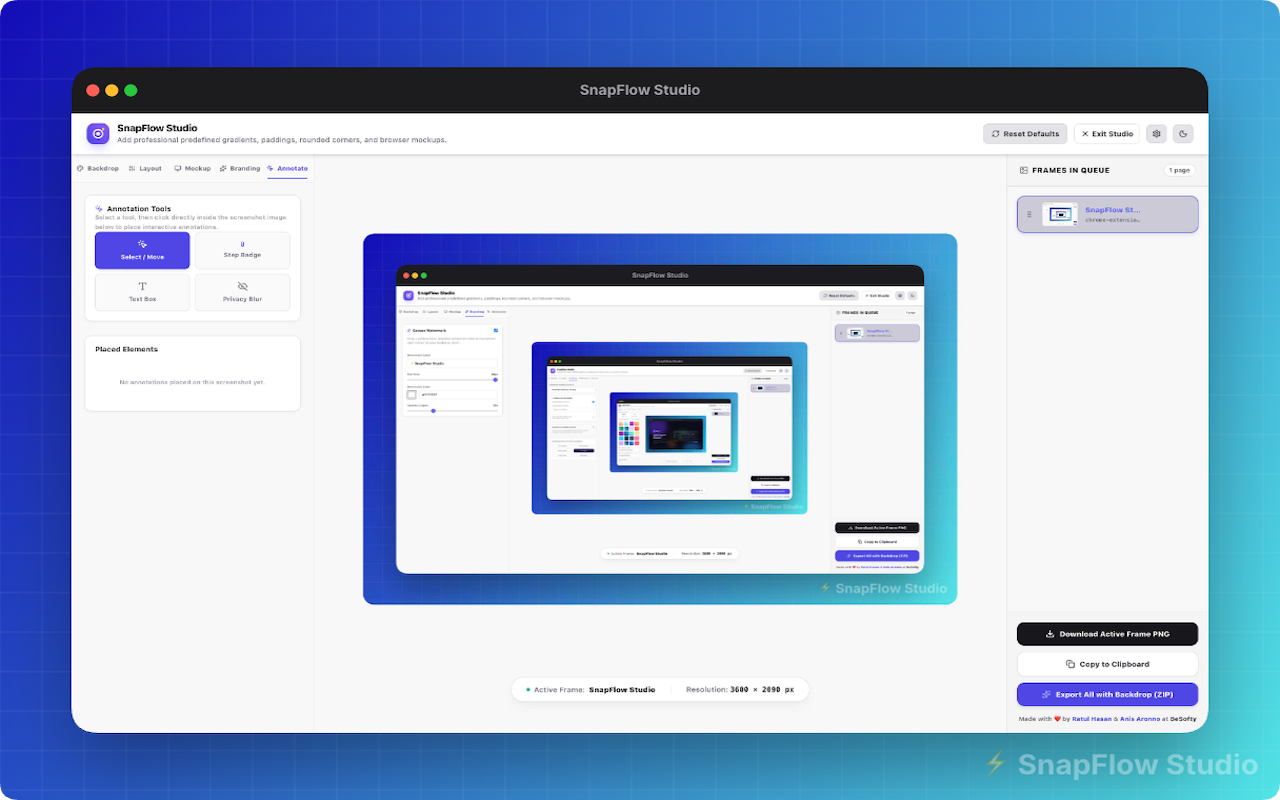The image size is (1280, 800).
Task: Click the green window maximize button
Action: tap(131, 90)
